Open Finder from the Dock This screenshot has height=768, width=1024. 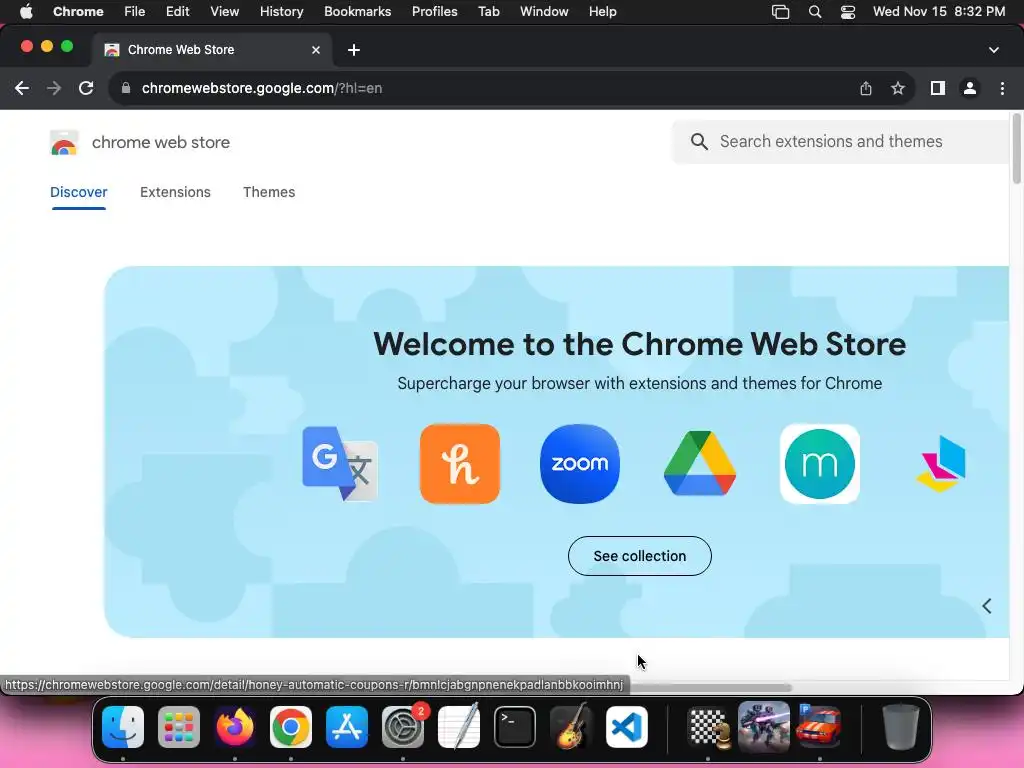(123, 727)
